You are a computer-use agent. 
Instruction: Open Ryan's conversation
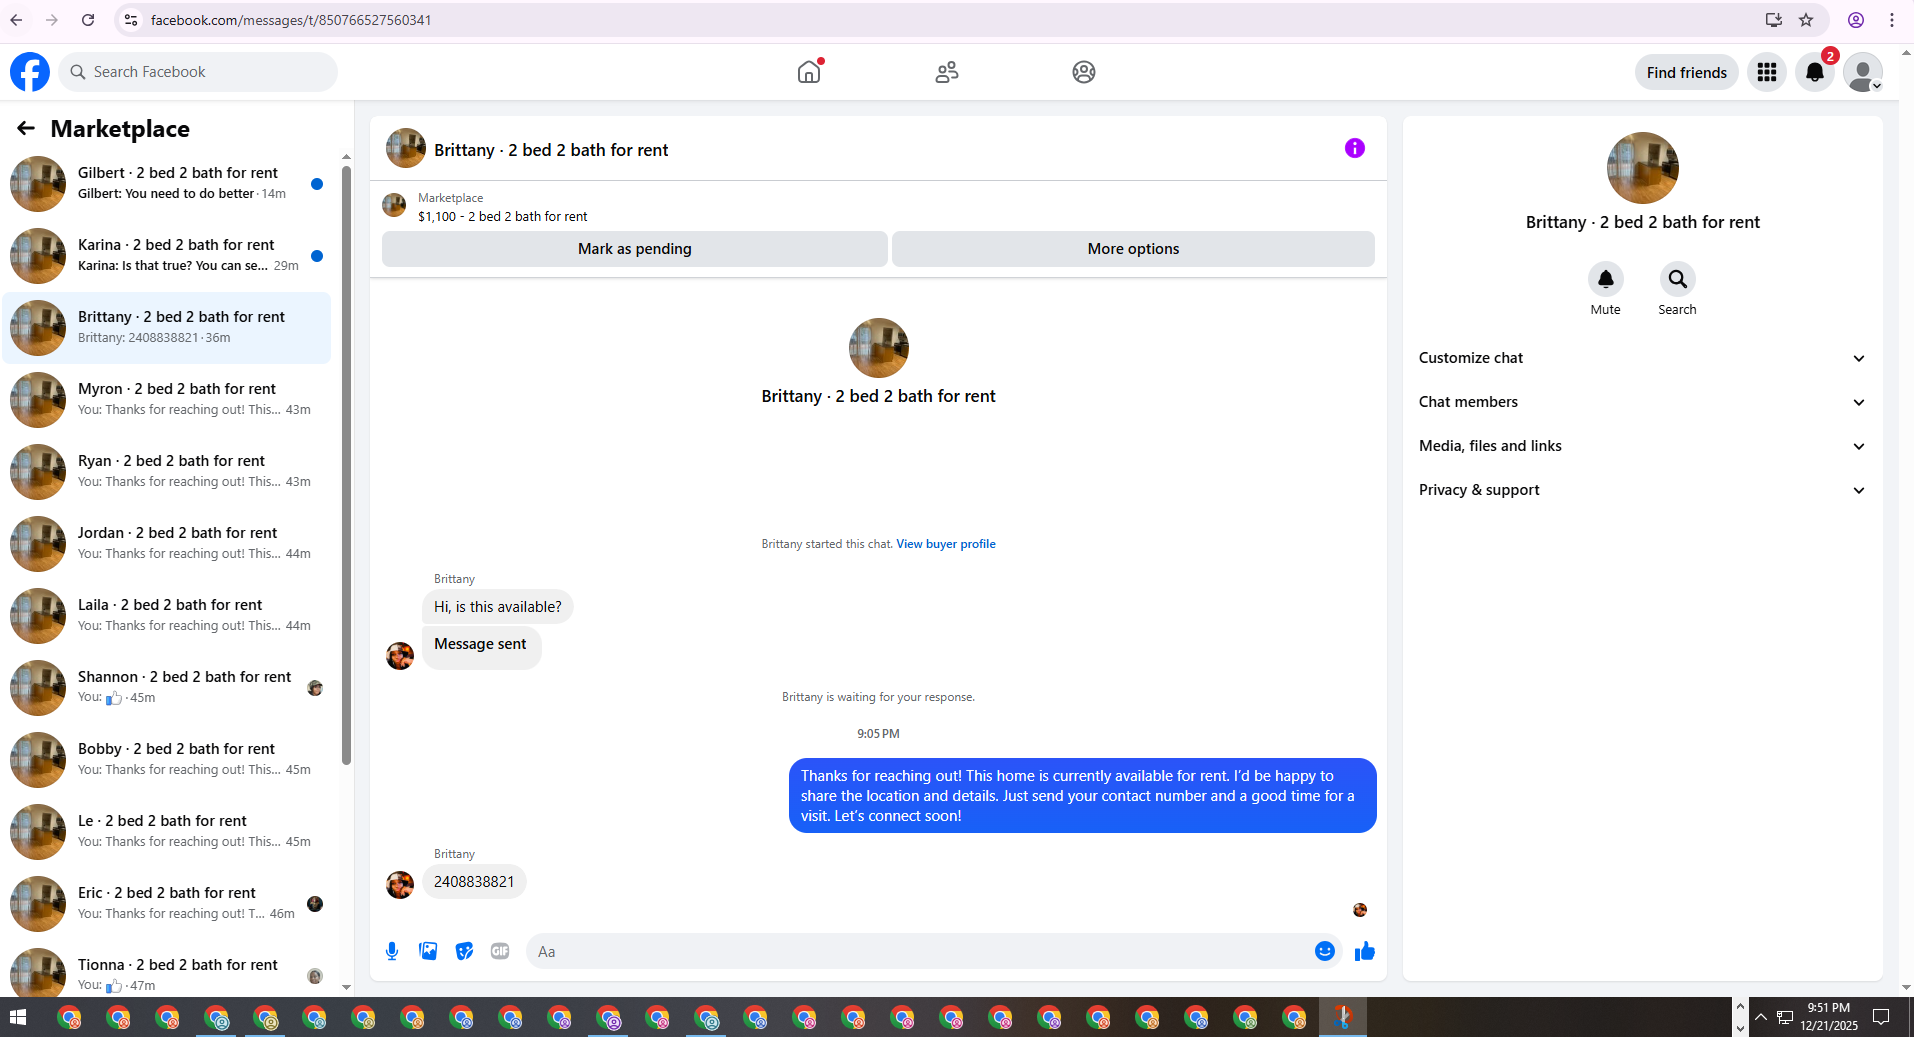(x=167, y=472)
